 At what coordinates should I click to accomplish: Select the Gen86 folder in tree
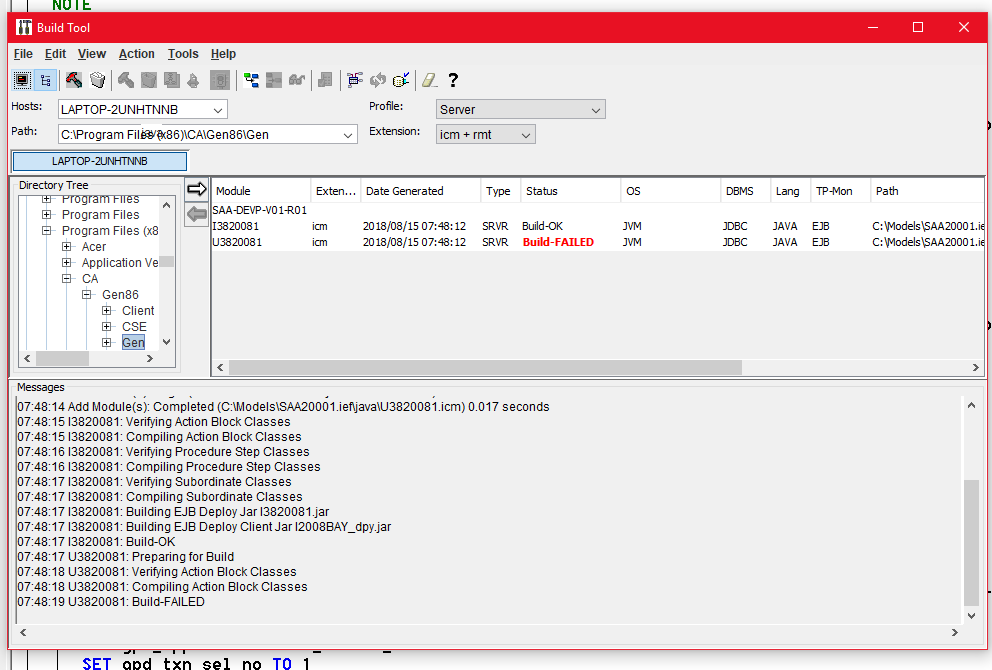pos(120,295)
